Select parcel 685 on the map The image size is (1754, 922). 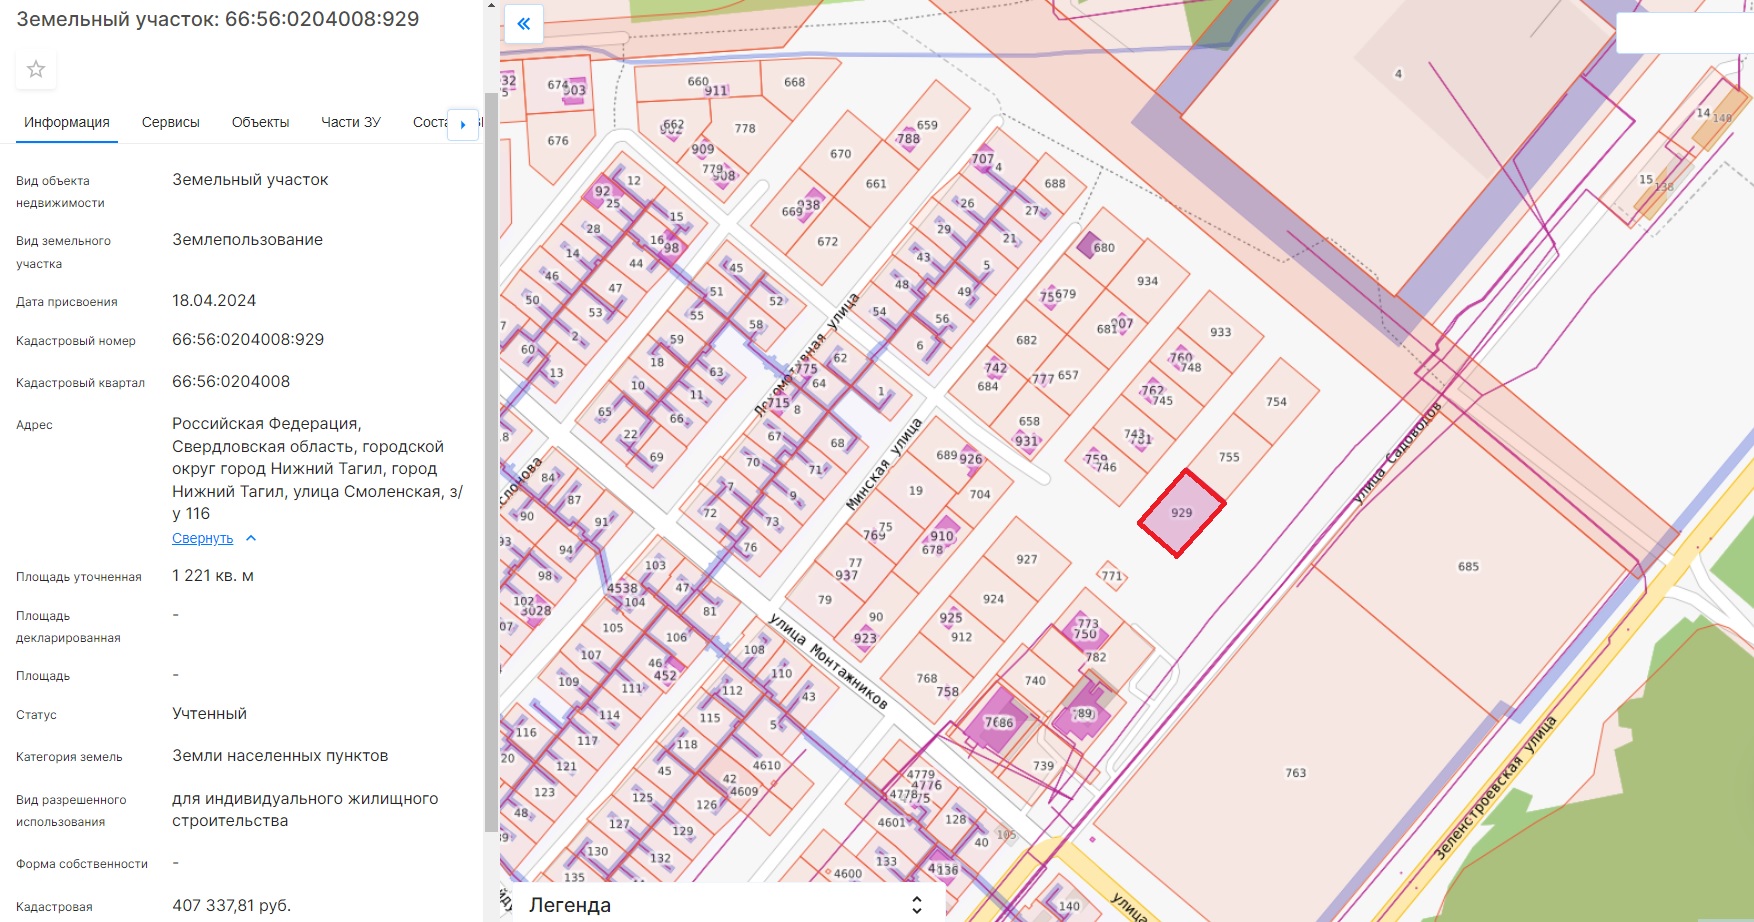coord(1468,567)
